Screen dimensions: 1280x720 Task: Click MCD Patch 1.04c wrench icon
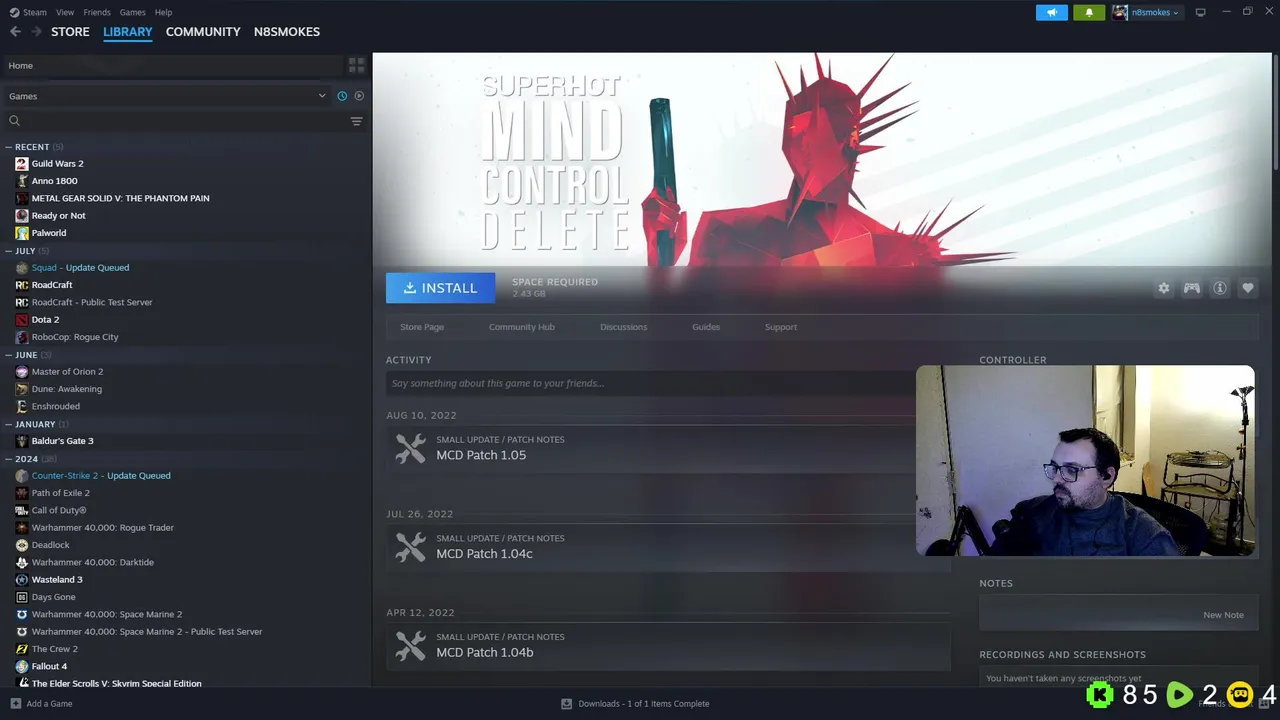[x=410, y=547]
